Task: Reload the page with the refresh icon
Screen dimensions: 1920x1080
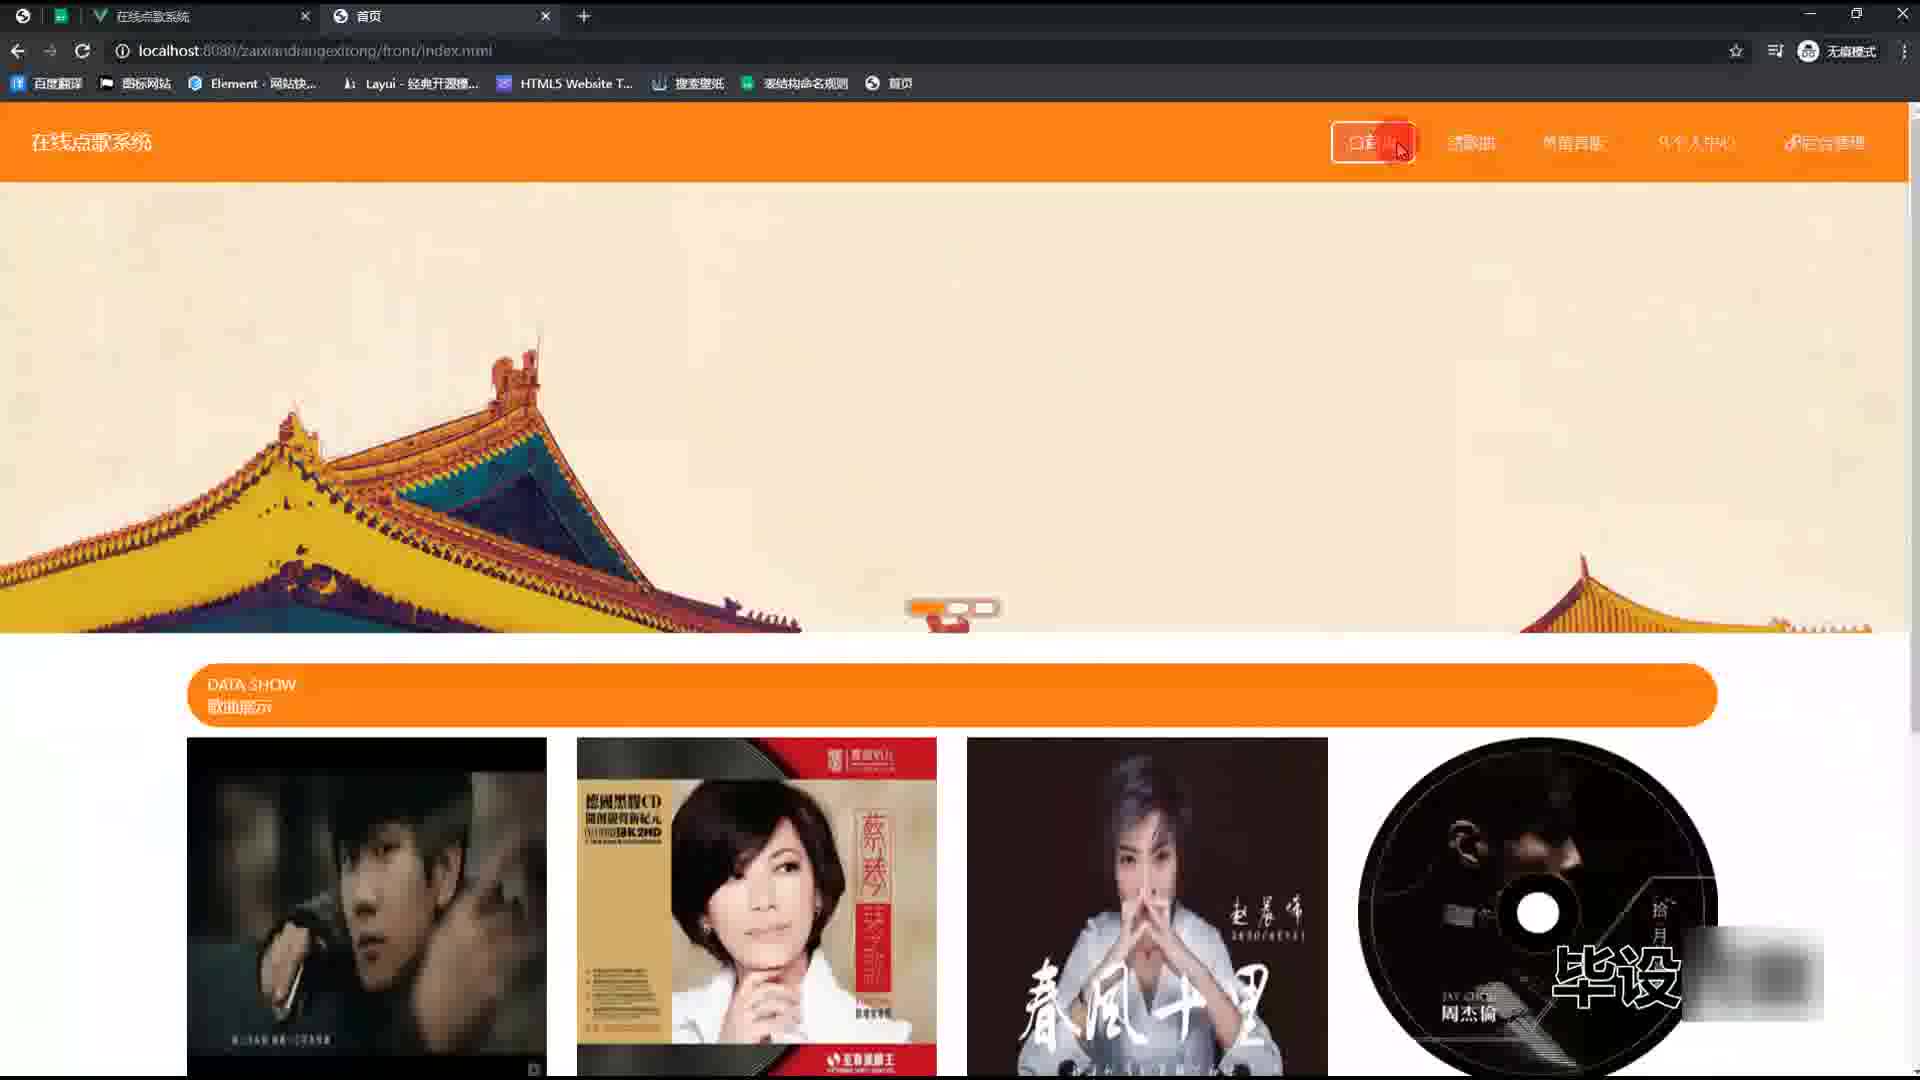Action: pyautogui.click(x=83, y=51)
